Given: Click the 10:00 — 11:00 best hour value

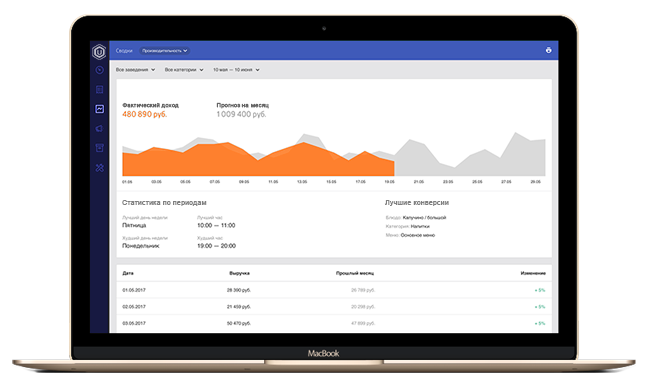Looking at the screenshot, I should click(216, 225).
